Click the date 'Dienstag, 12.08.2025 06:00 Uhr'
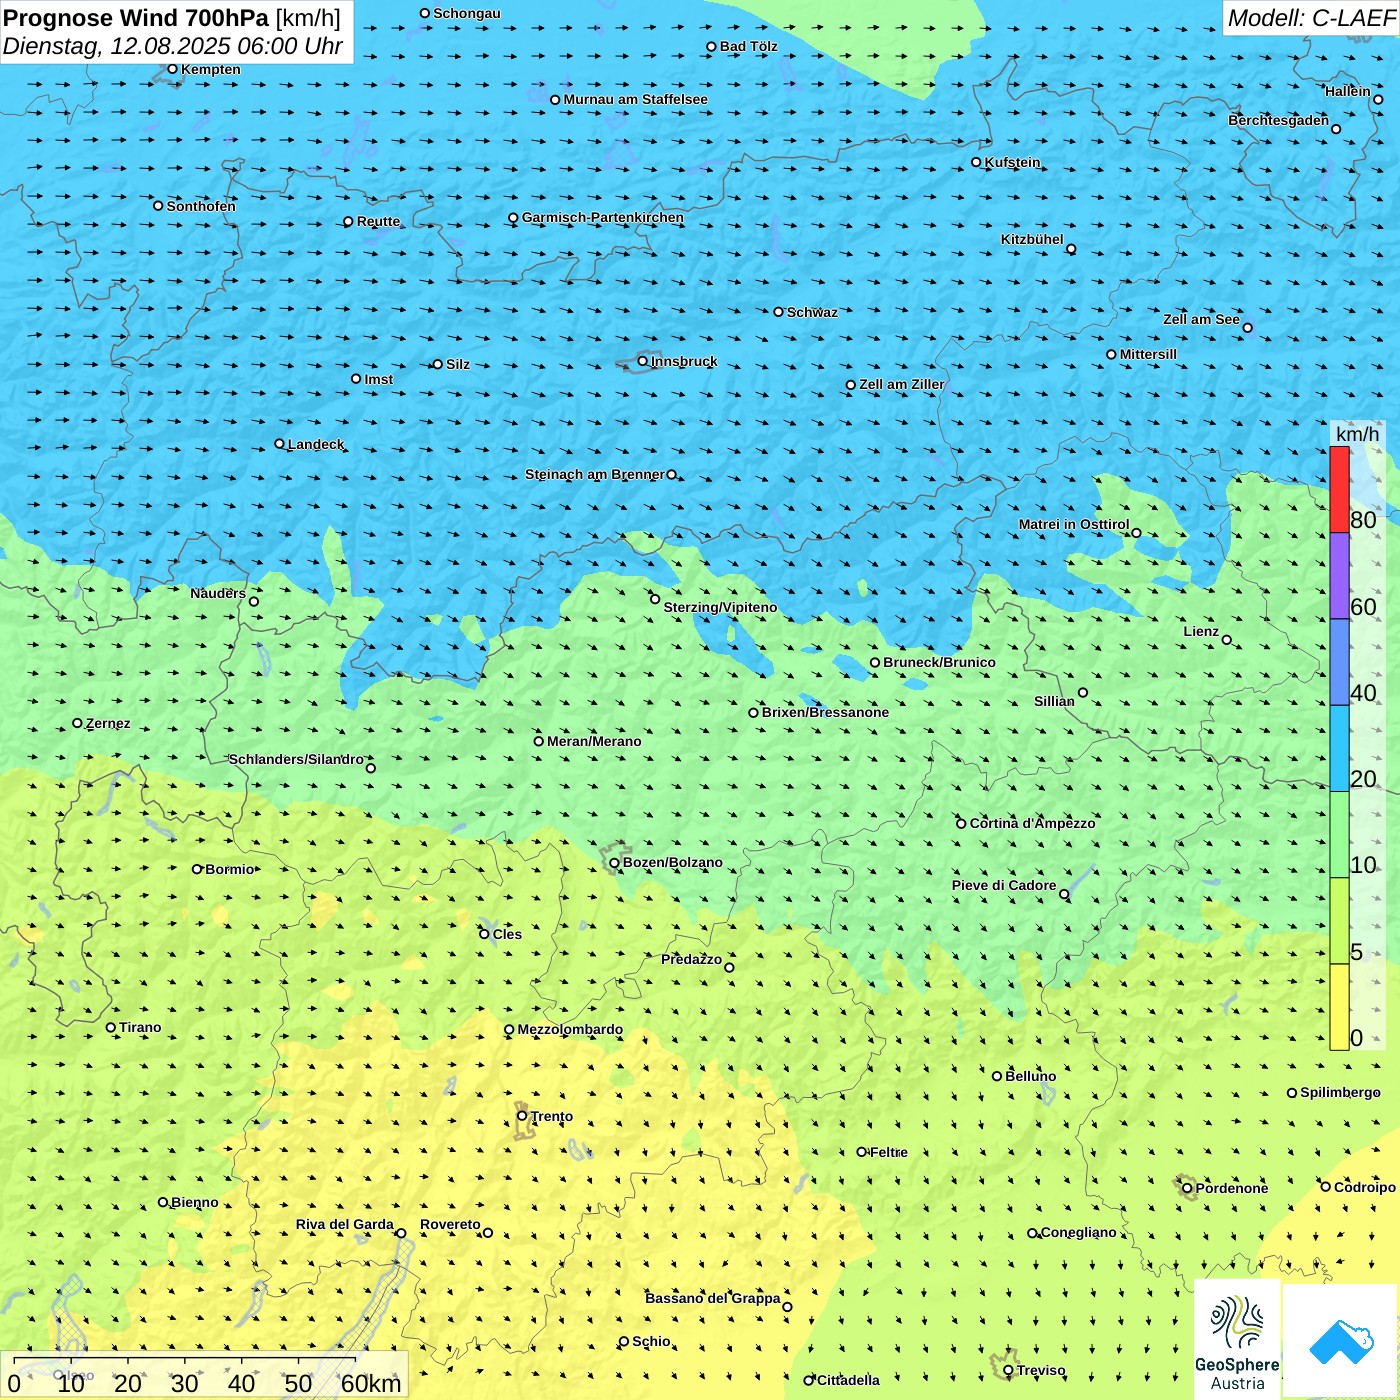Image resolution: width=1400 pixels, height=1400 pixels. click(173, 46)
